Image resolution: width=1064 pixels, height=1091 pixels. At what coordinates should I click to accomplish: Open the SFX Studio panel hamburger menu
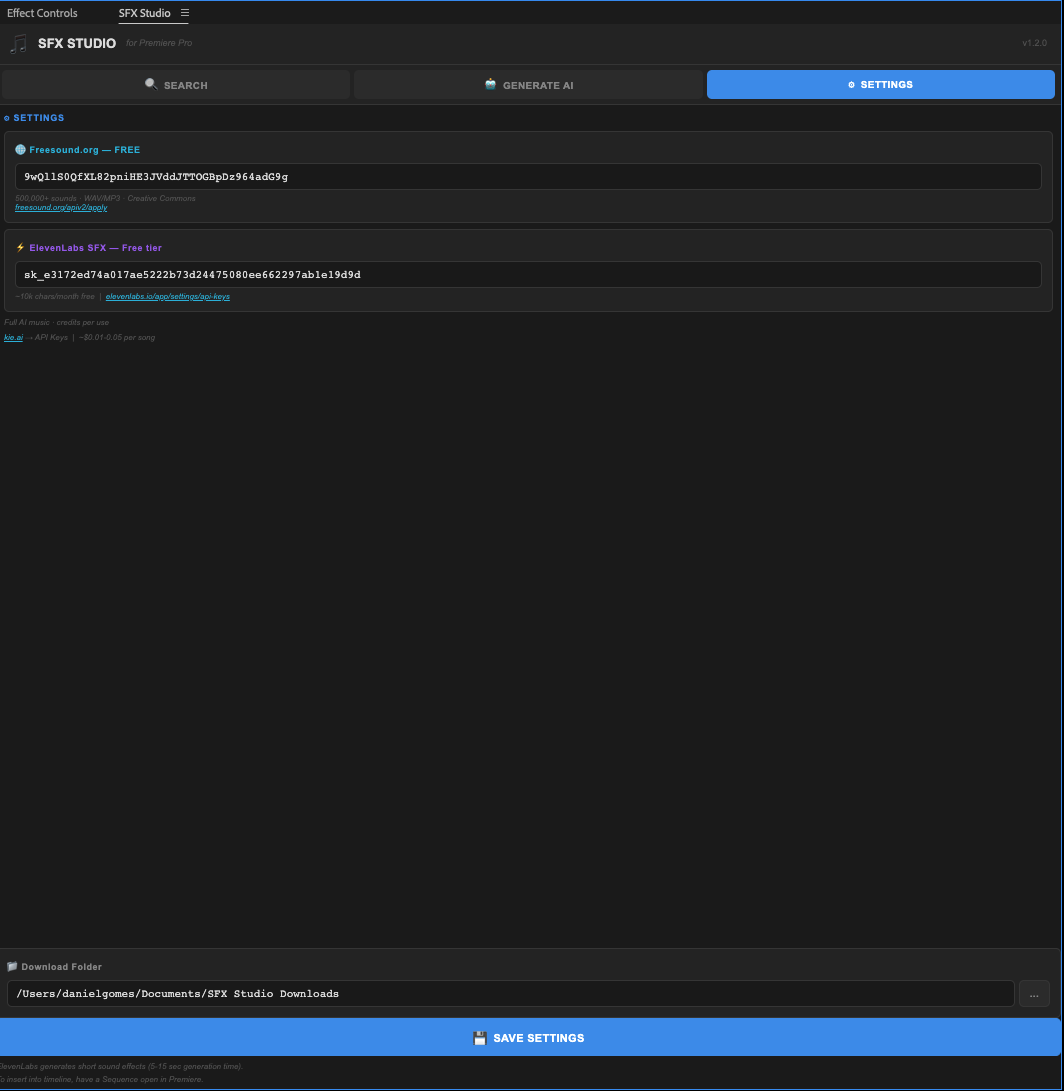click(x=185, y=13)
